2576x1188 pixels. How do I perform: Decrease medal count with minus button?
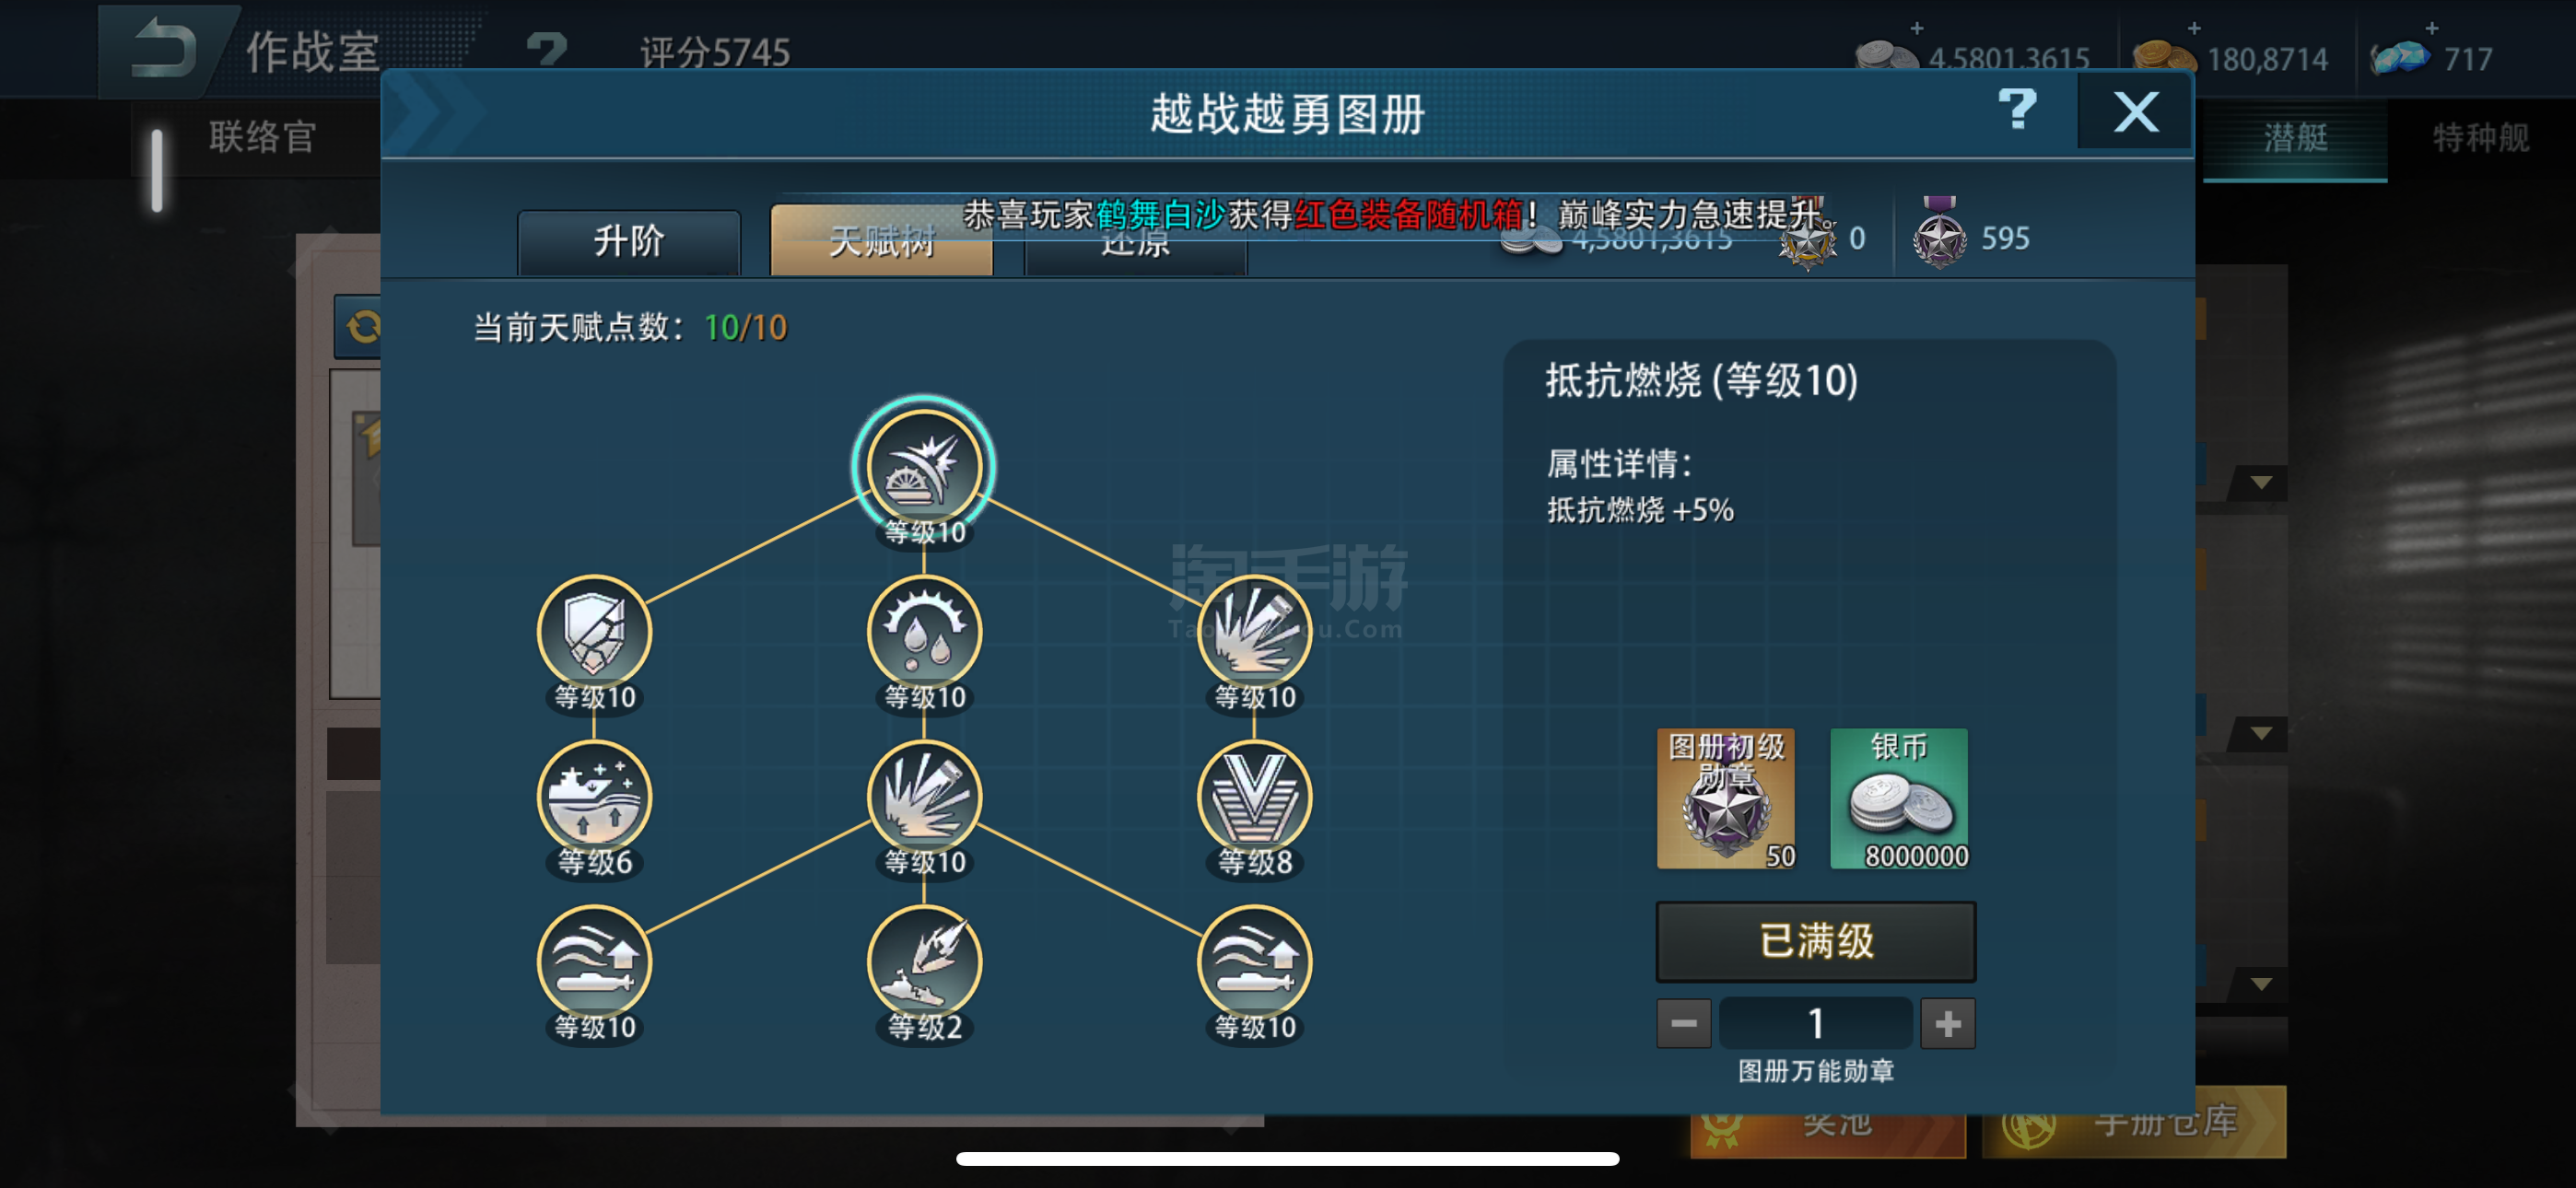pos(1683,1023)
